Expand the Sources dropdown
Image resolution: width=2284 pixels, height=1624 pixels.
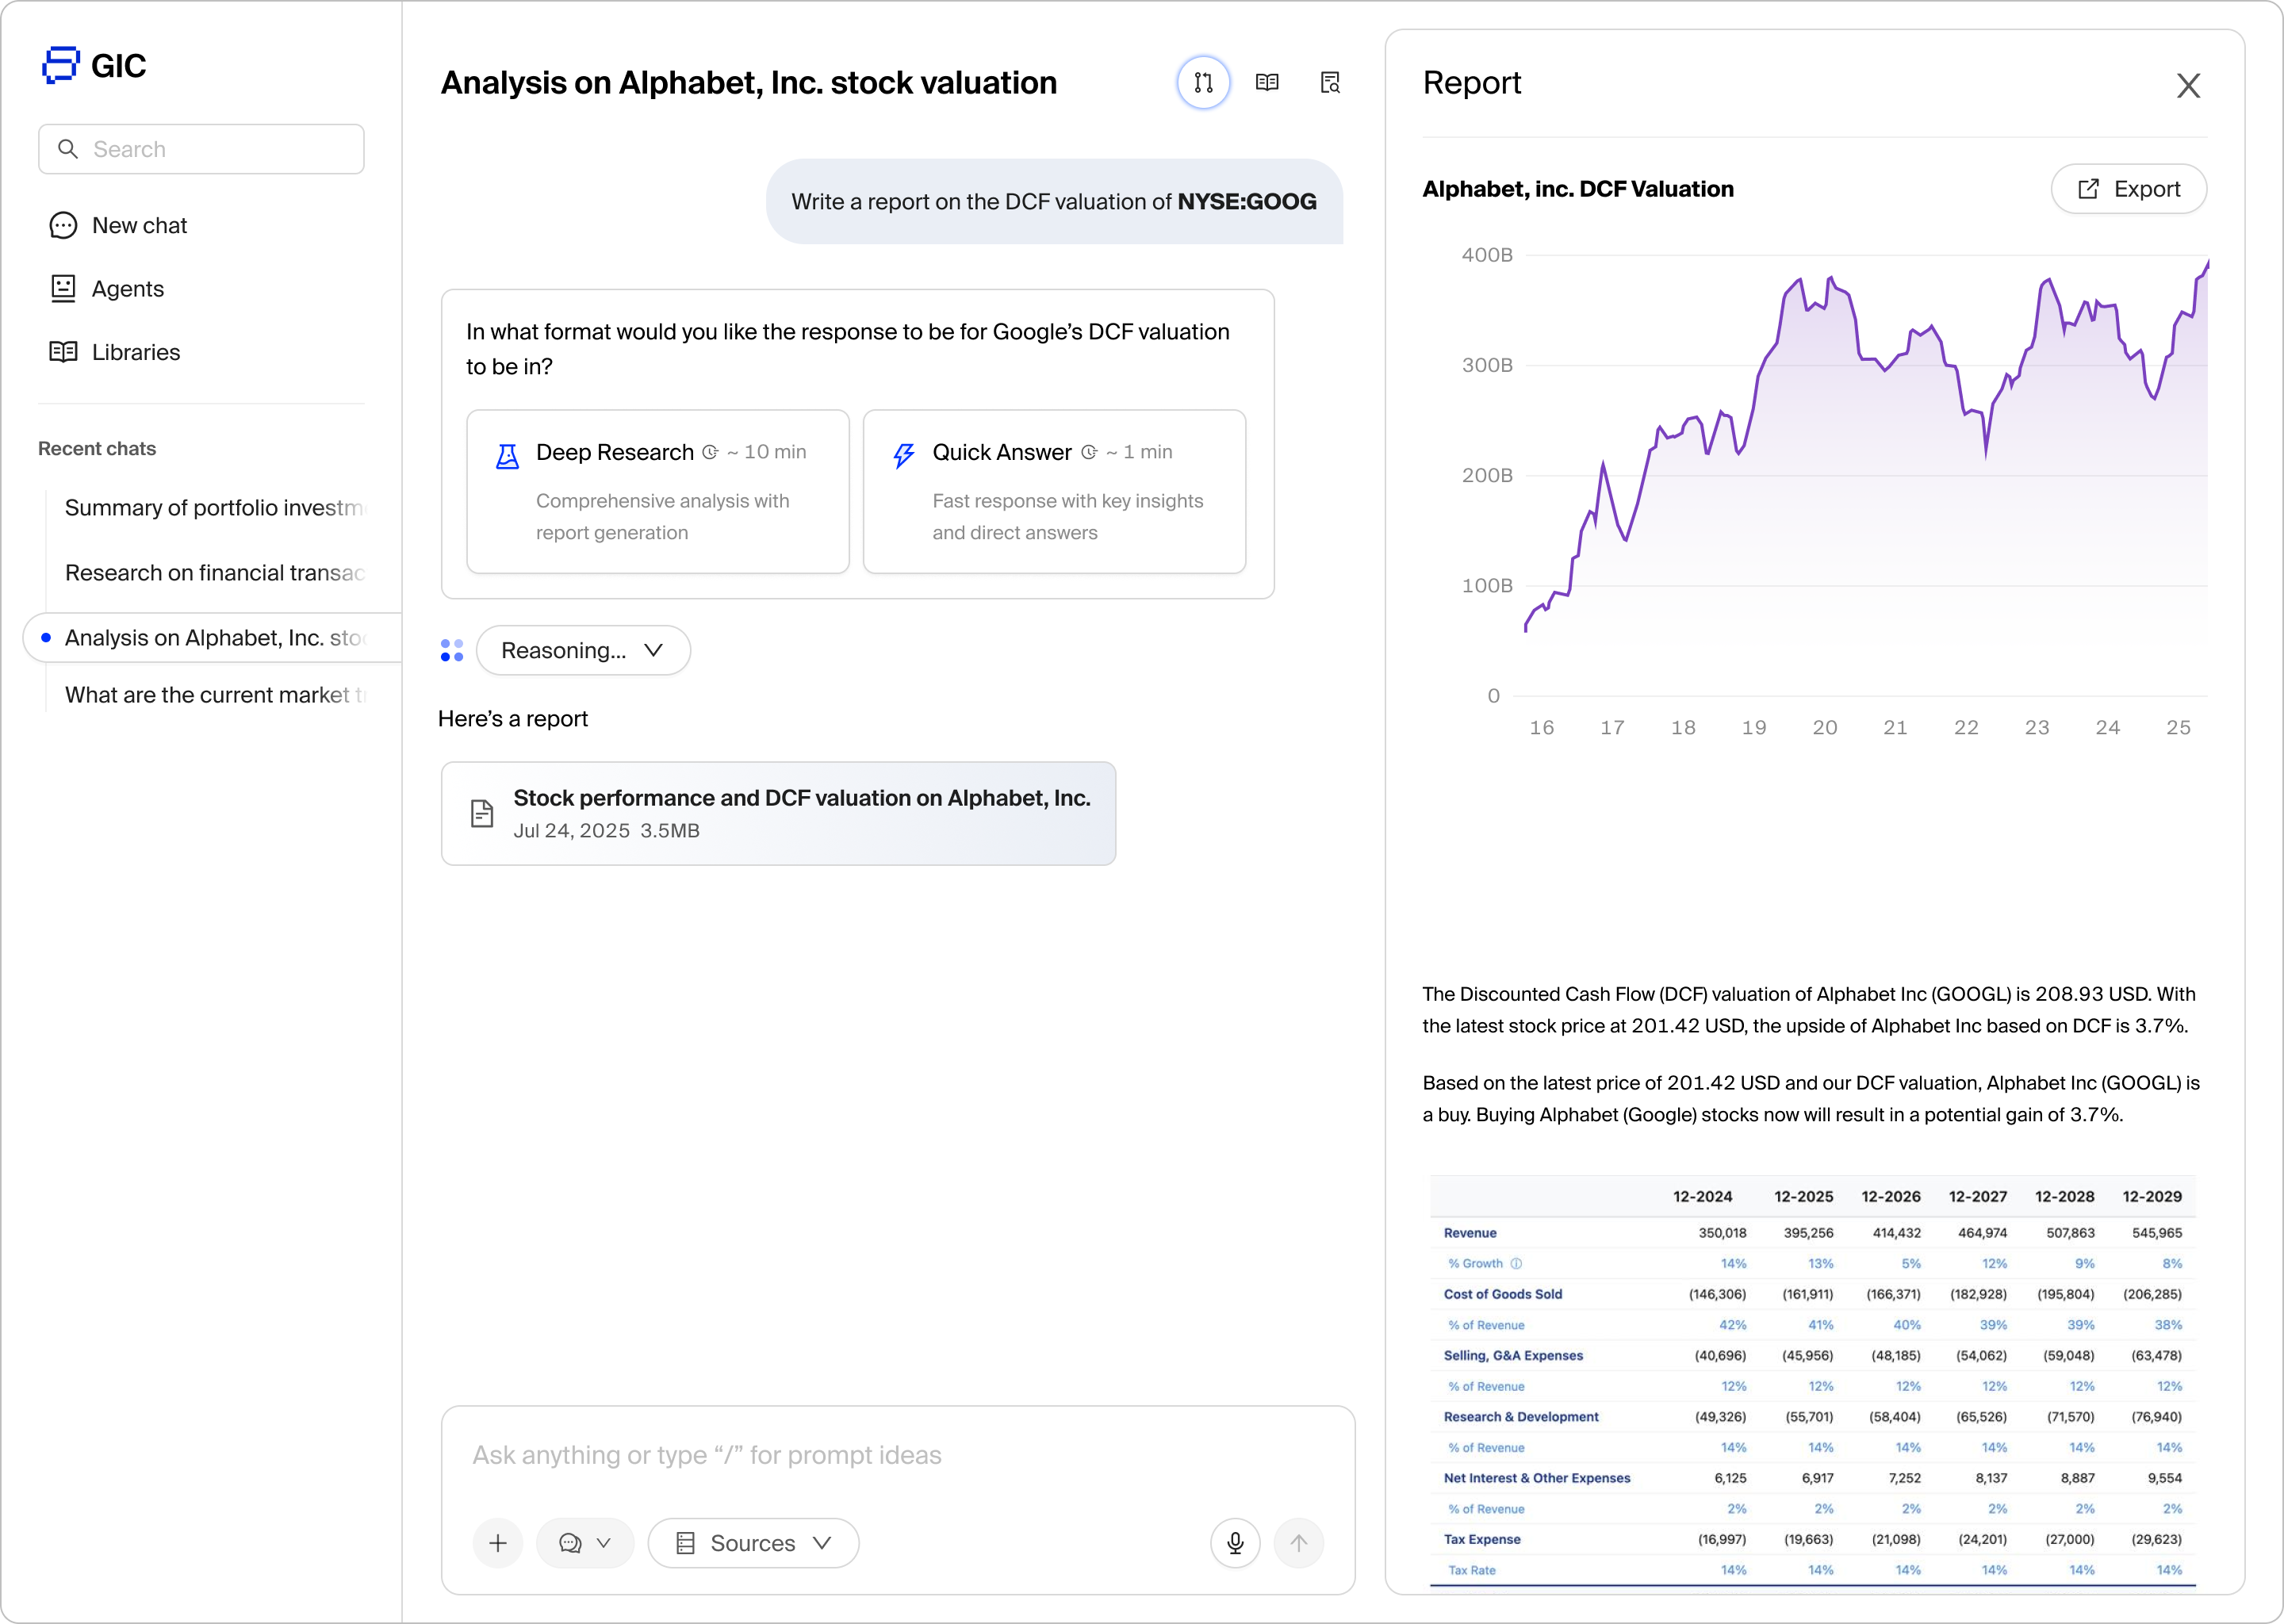coord(753,1543)
